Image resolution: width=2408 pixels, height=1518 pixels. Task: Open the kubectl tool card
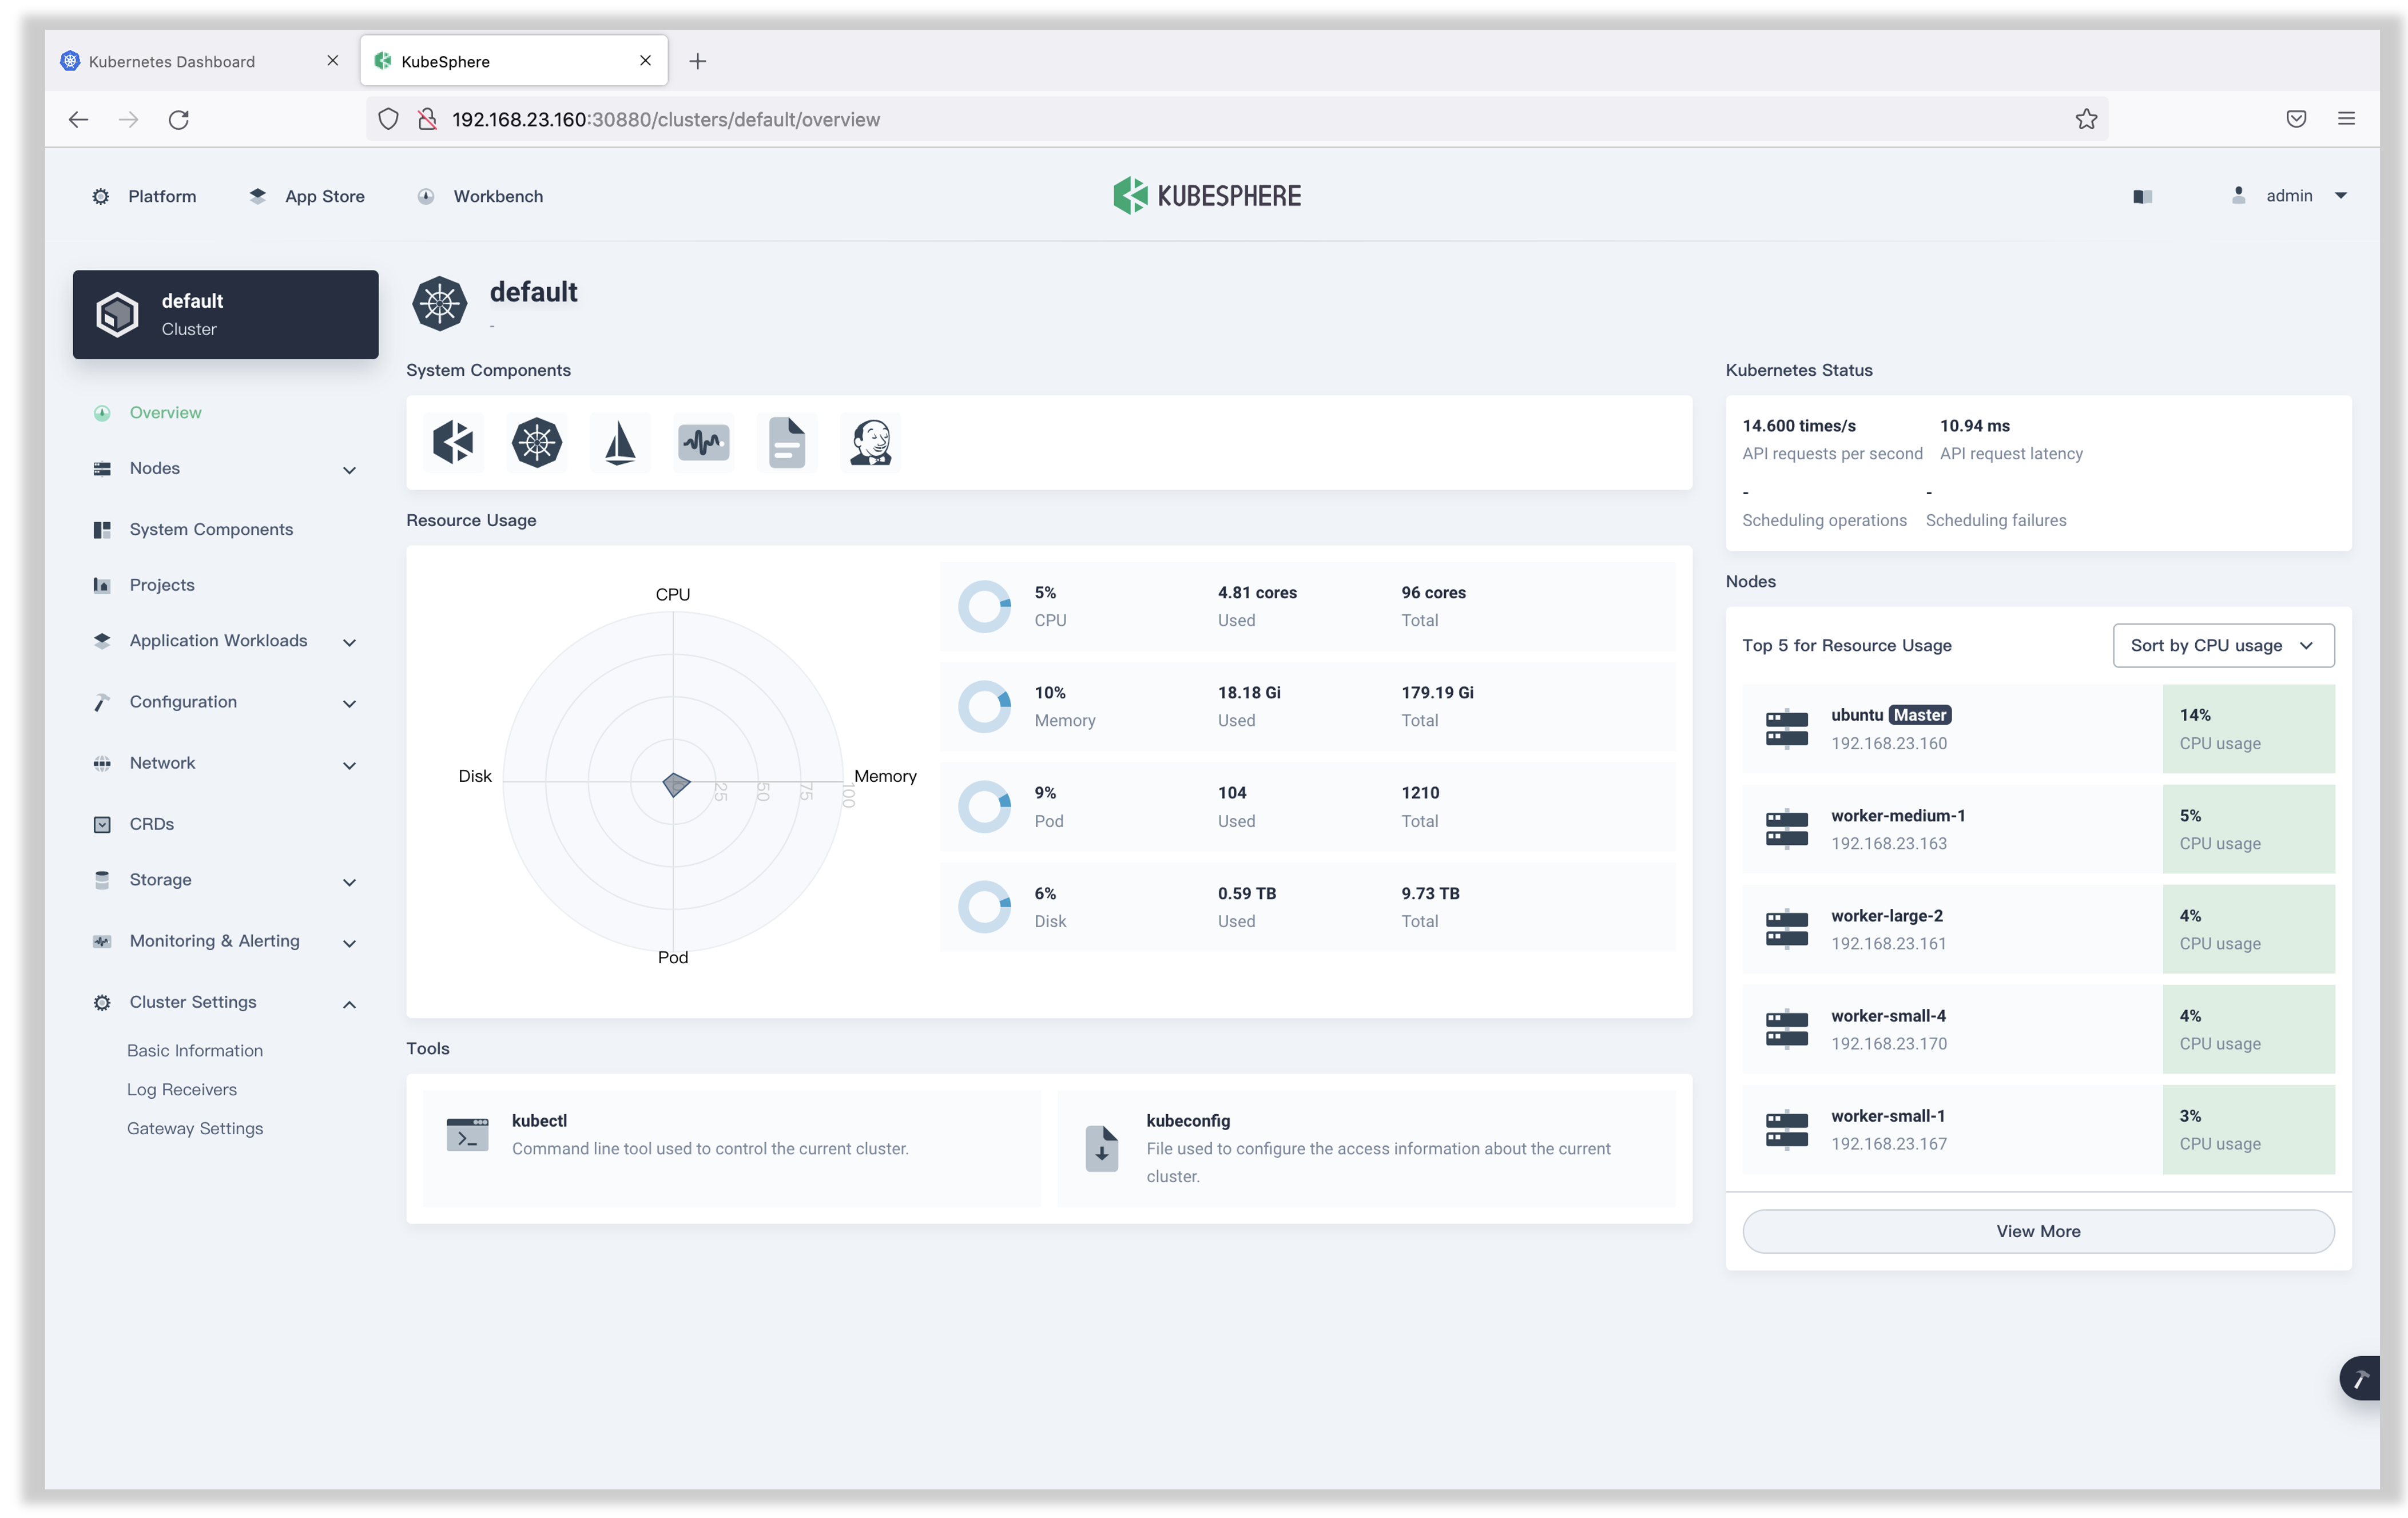tap(732, 1148)
